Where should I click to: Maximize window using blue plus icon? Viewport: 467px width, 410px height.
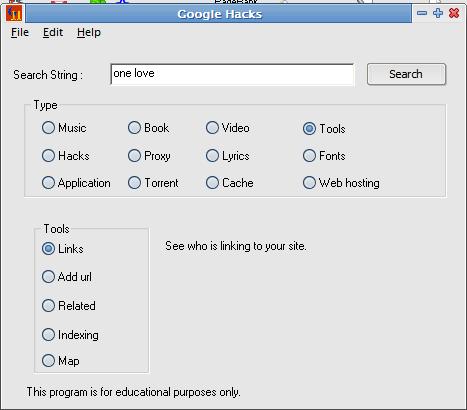pyautogui.click(x=438, y=13)
